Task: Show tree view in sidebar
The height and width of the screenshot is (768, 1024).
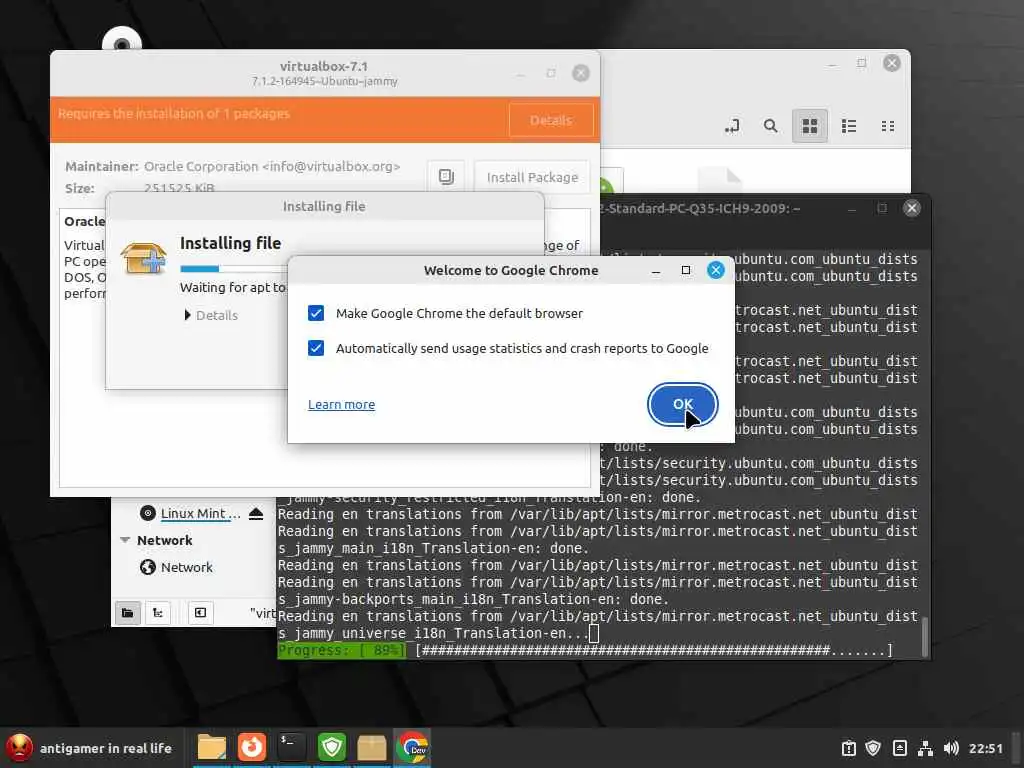Action: pos(157,613)
